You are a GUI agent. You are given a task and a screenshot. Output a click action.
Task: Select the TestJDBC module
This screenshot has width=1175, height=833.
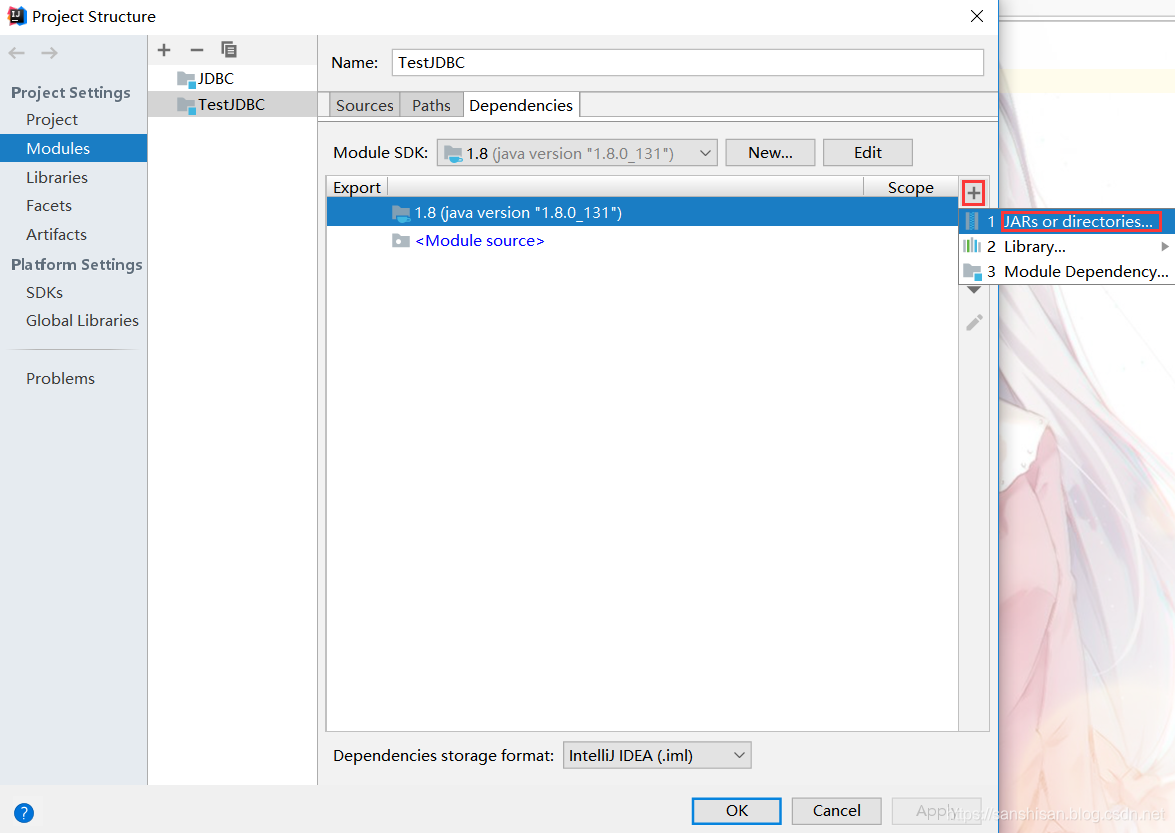click(x=232, y=105)
